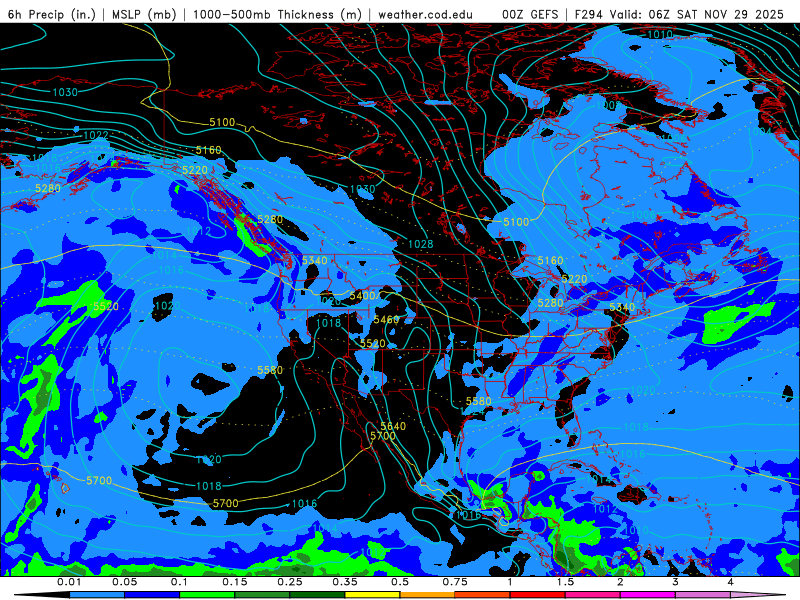Click the '1008' pressure label near Greenland
Image resolution: width=800 pixels, height=600 pixels.
click(608, 105)
